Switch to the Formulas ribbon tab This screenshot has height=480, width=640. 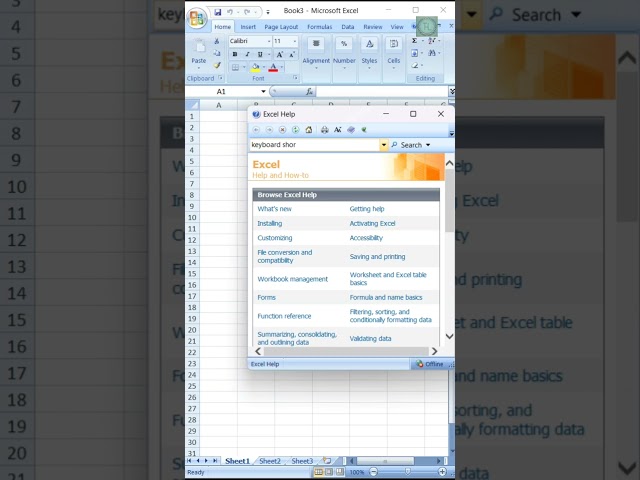[x=320, y=27]
